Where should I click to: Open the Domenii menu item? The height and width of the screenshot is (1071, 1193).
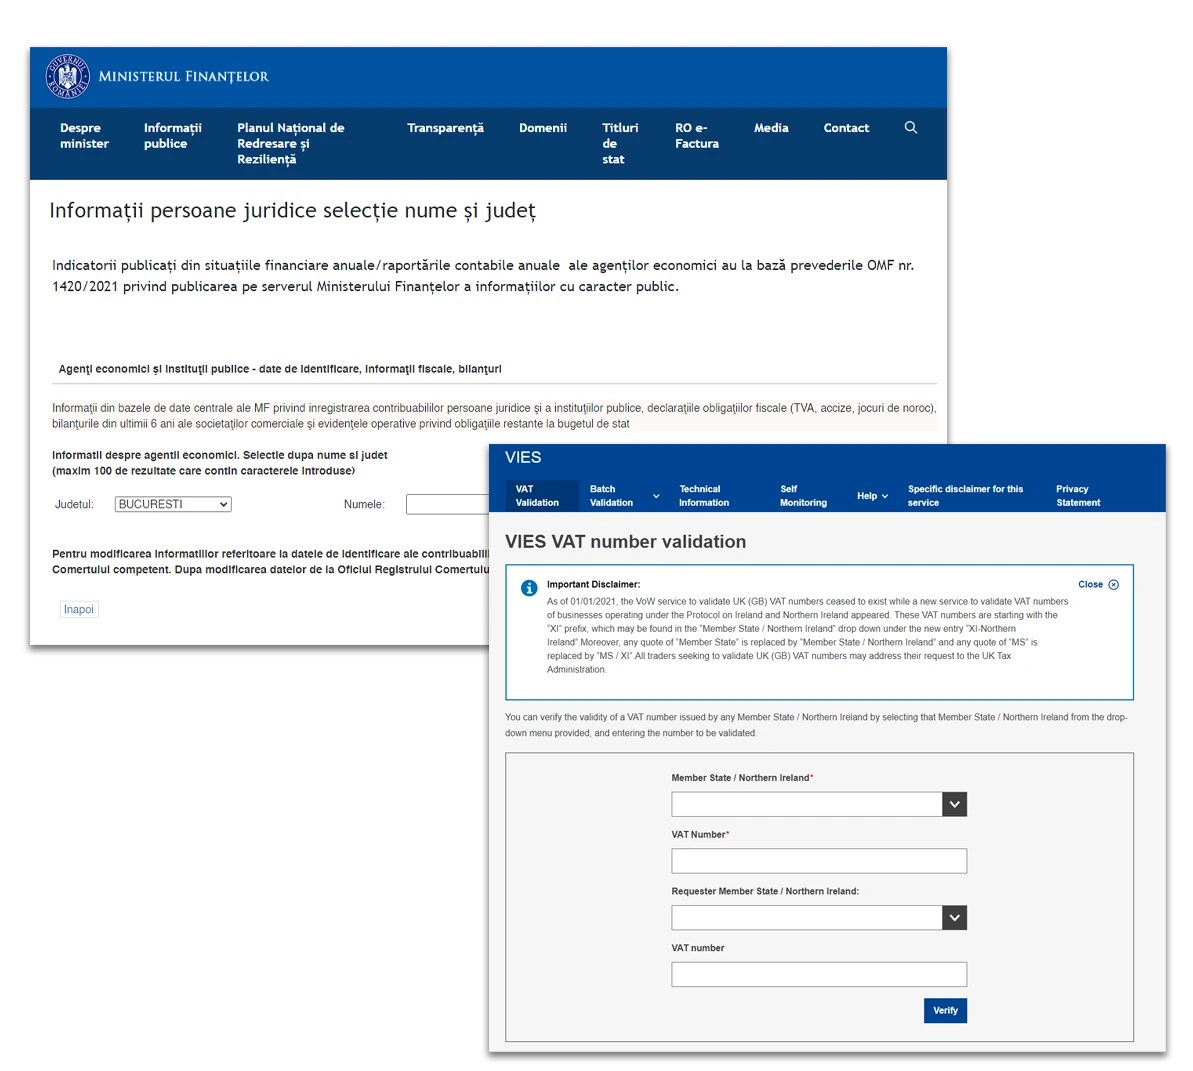point(542,128)
